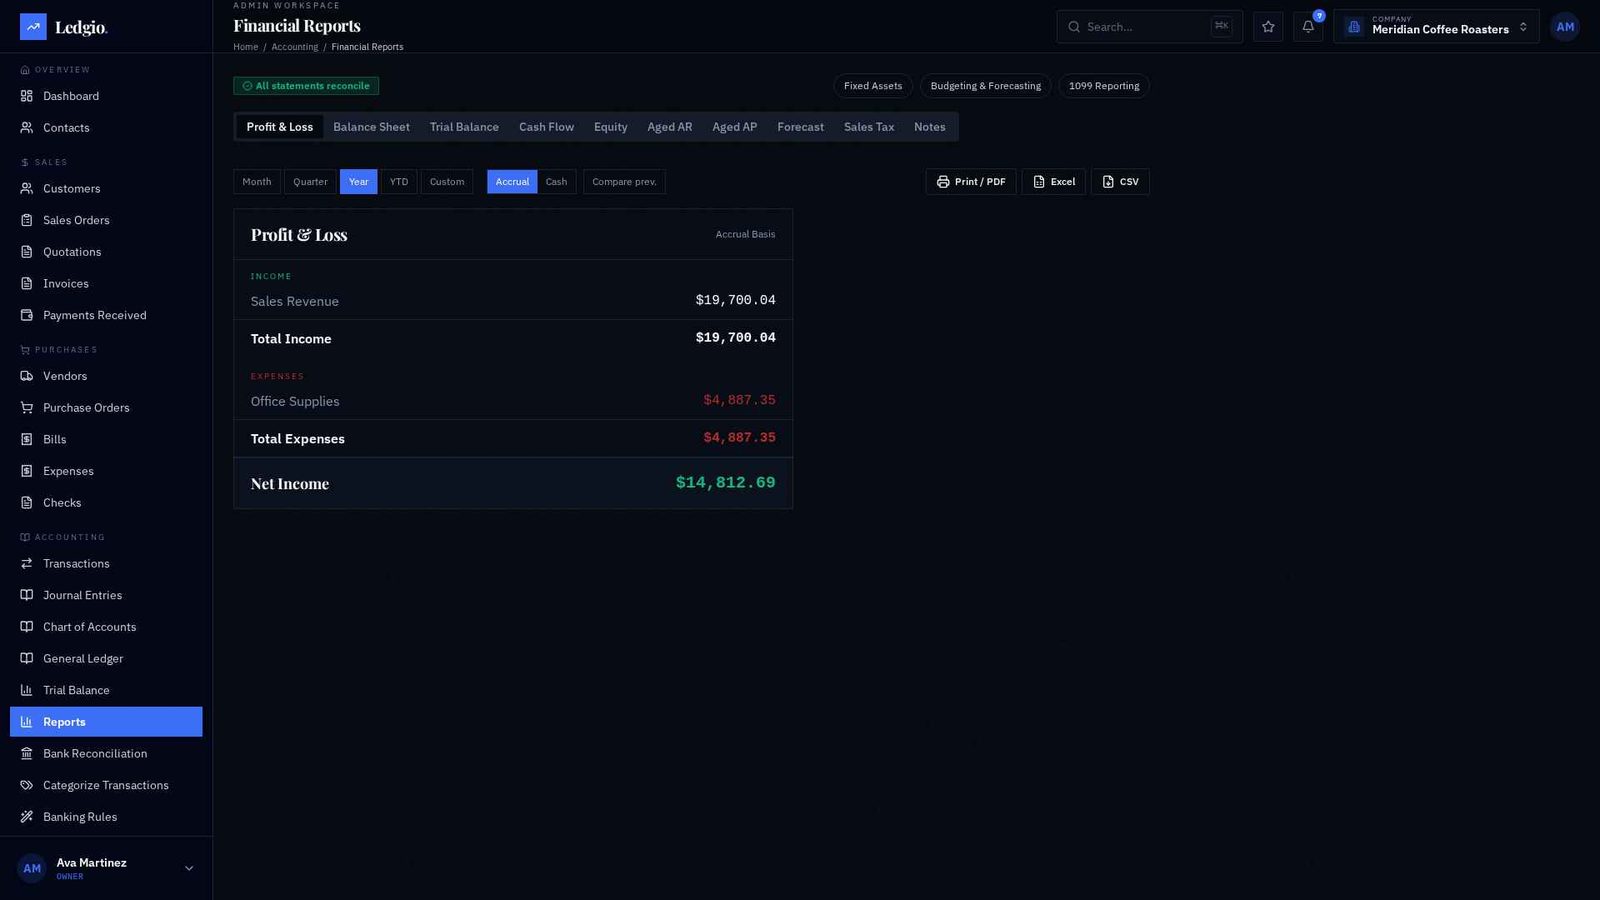Switch period to Month
This screenshot has height=900, width=1600.
tap(257, 182)
